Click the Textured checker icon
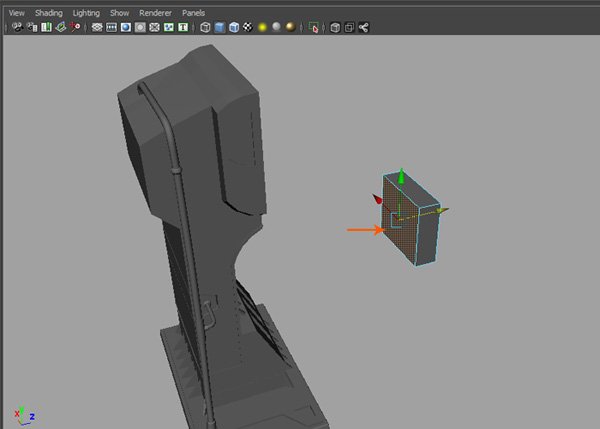 (x=248, y=27)
